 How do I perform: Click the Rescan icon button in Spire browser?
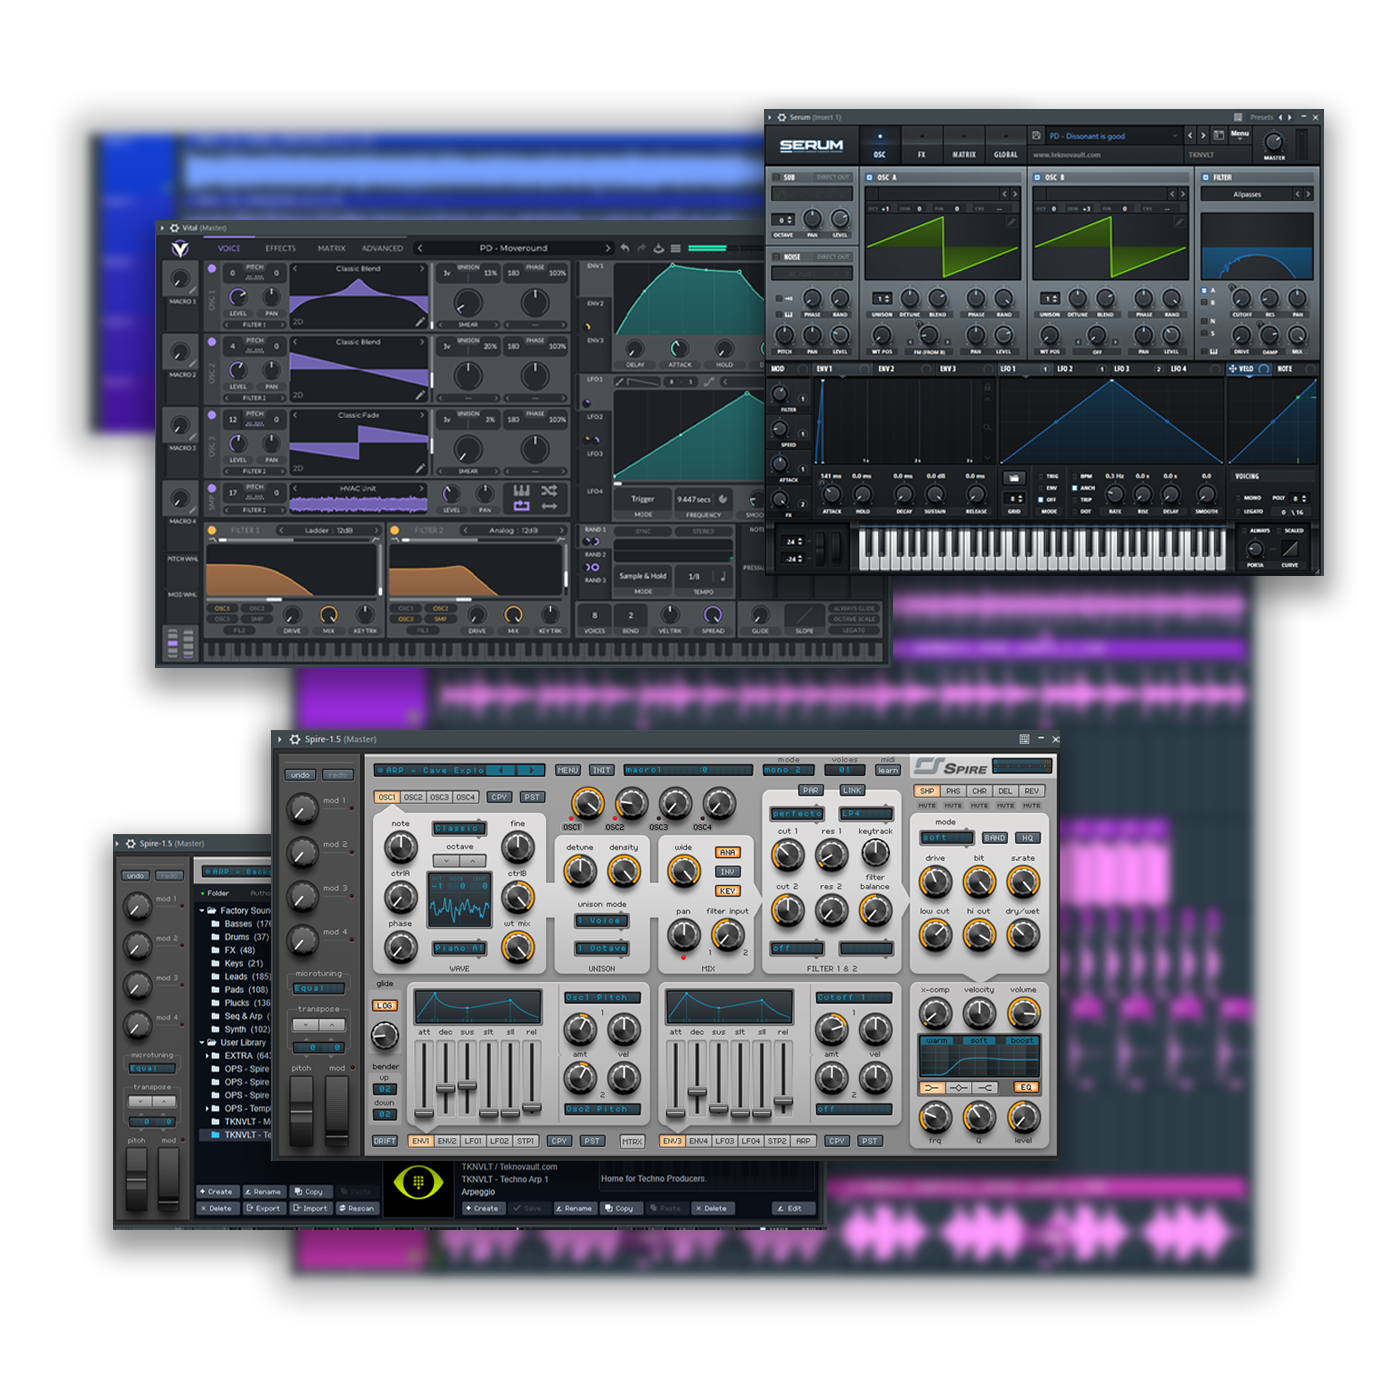coord(356,1208)
